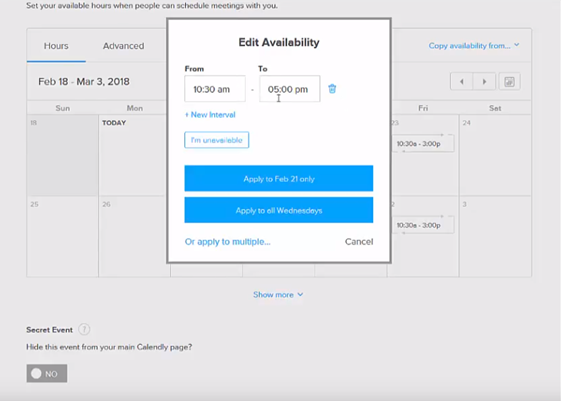Add a New Interval
This screenshot has height=401, width=562.
tap(210, 115)
